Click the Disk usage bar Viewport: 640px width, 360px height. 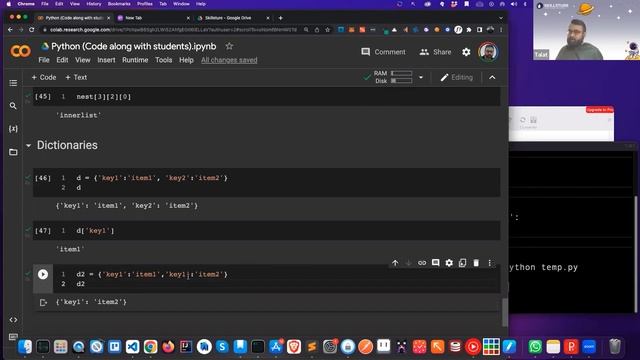402,81
